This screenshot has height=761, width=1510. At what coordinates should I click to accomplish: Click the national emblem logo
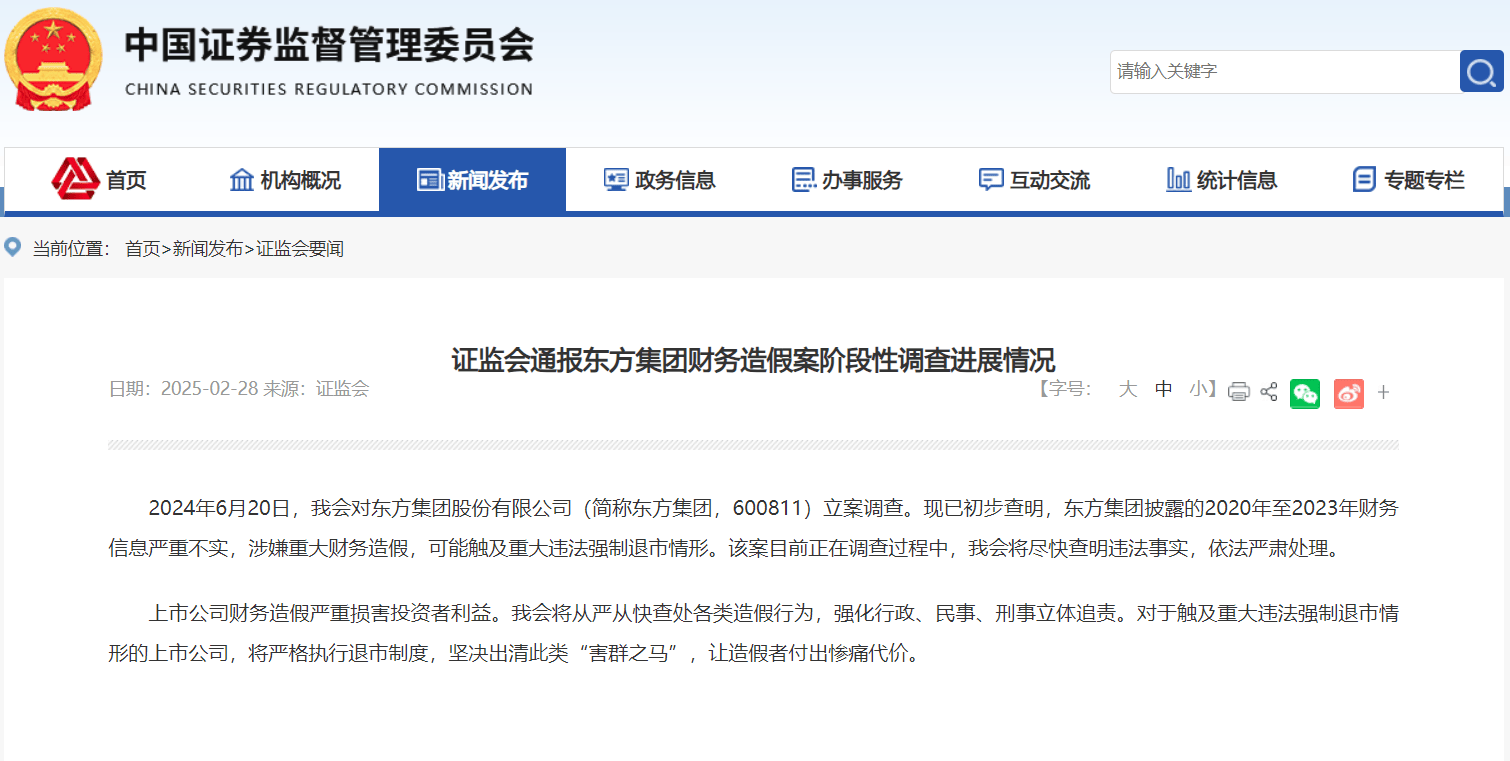53,58
